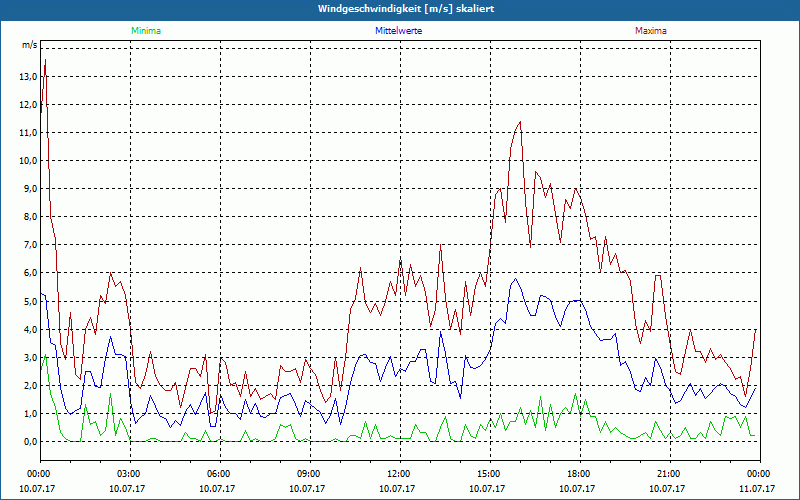Click the '10.07.17' date under 06:00
800x500 pixels.
click(x=217, y=488)
